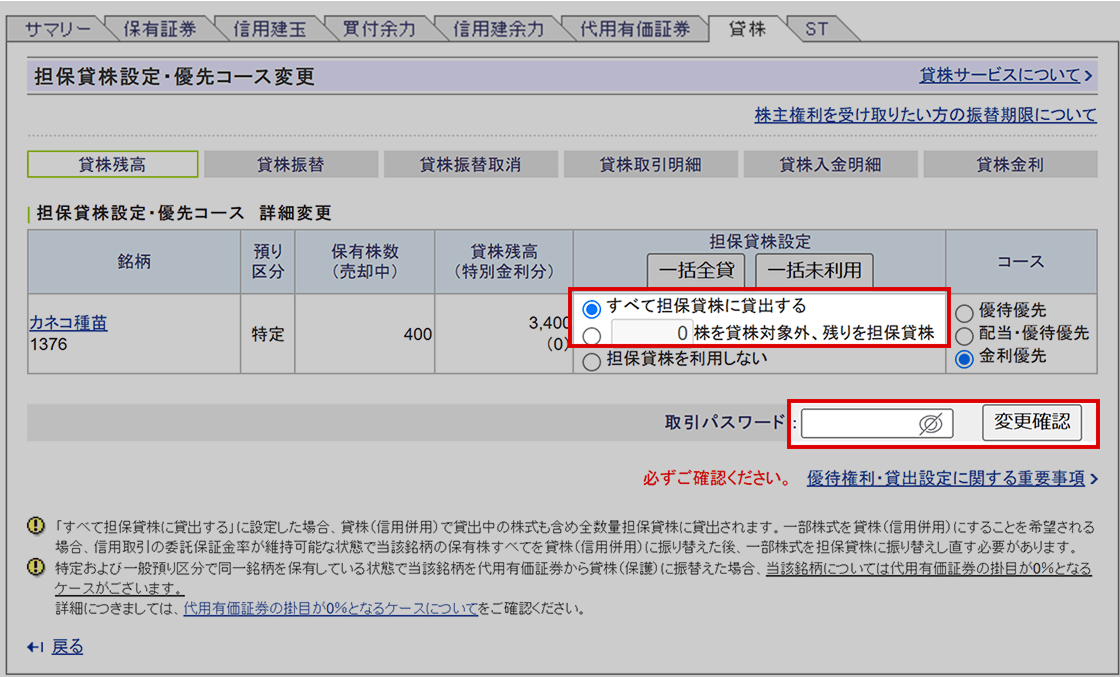This screenshot has height=677, width=1120.
Task: Click the excluded share count field
Action: (x=652, y=334)
